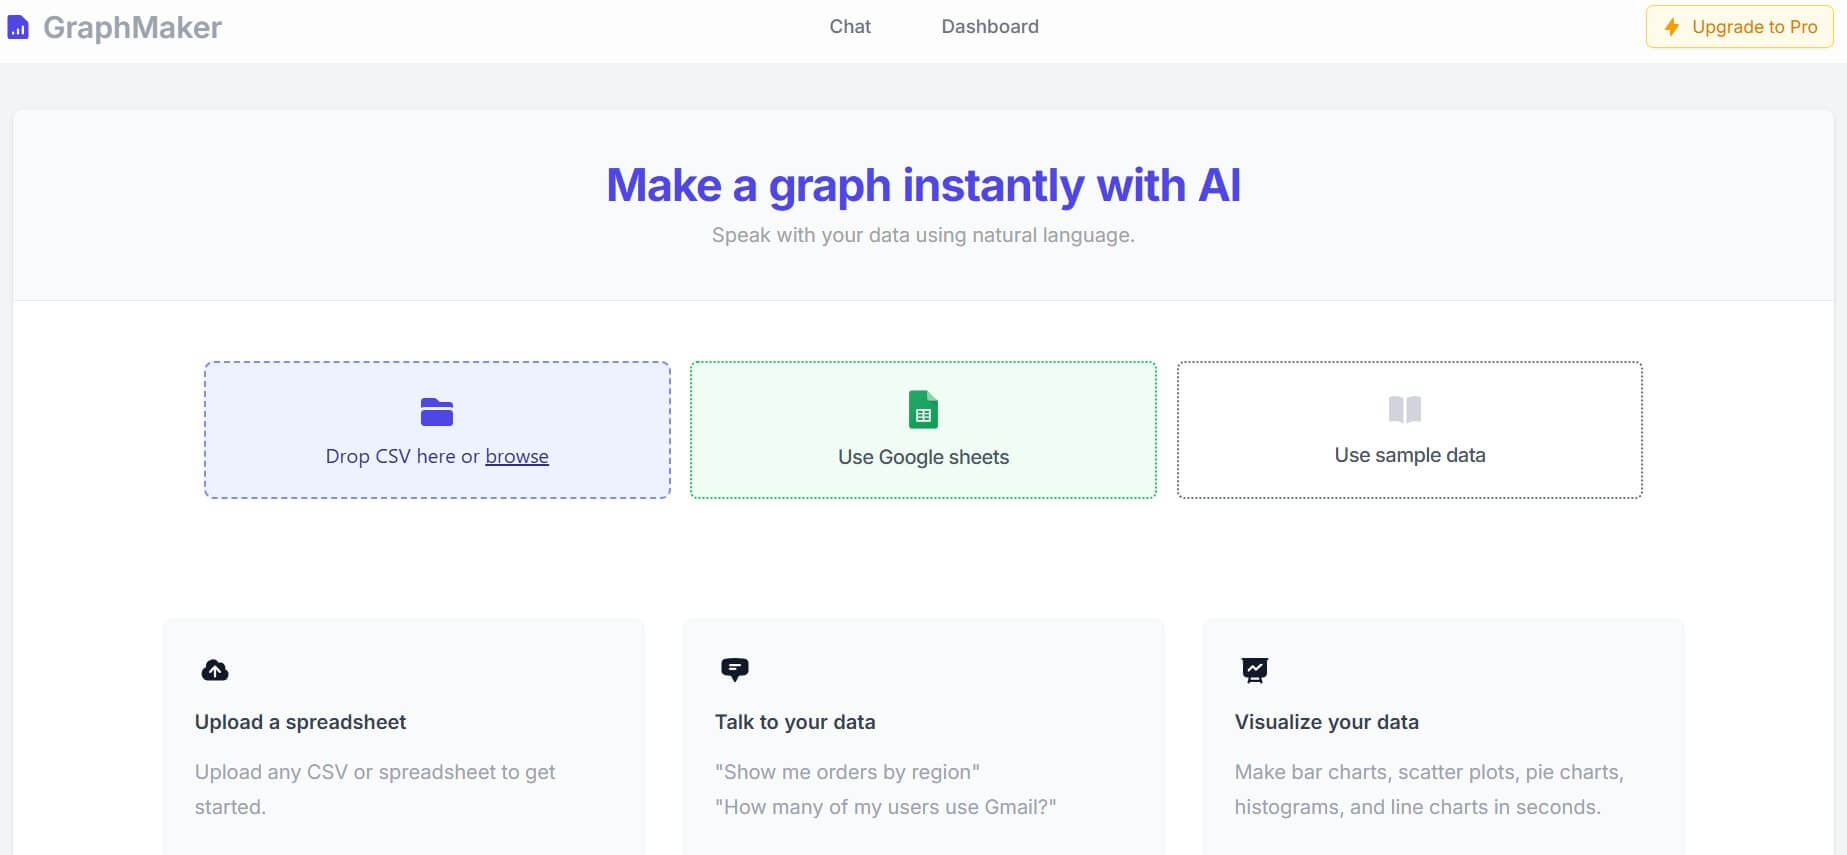Screen dimensions: 1847x855
Task: Choose Use Google sheets option
Action: click(923, 430)
